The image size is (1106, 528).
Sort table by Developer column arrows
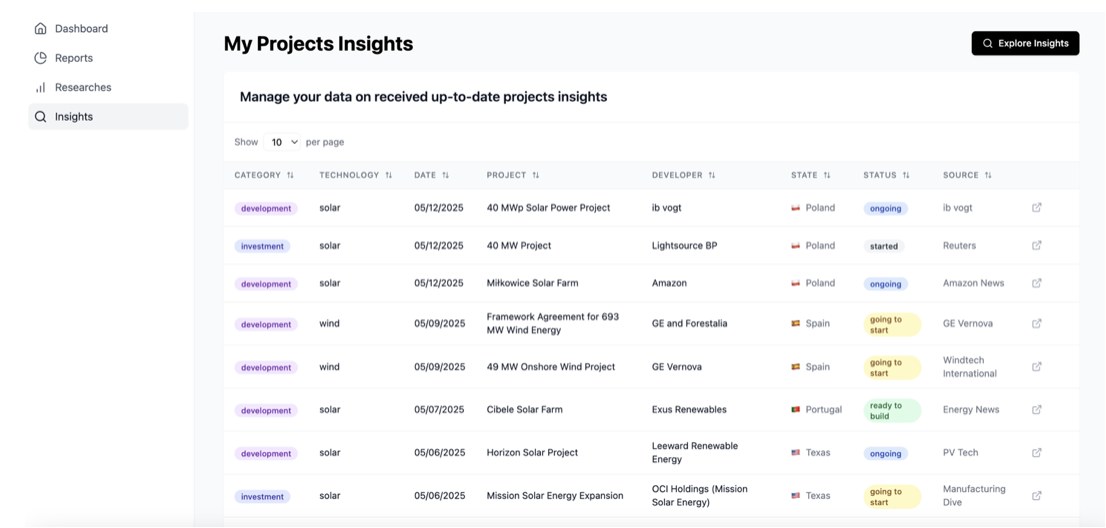pos(712,176)
